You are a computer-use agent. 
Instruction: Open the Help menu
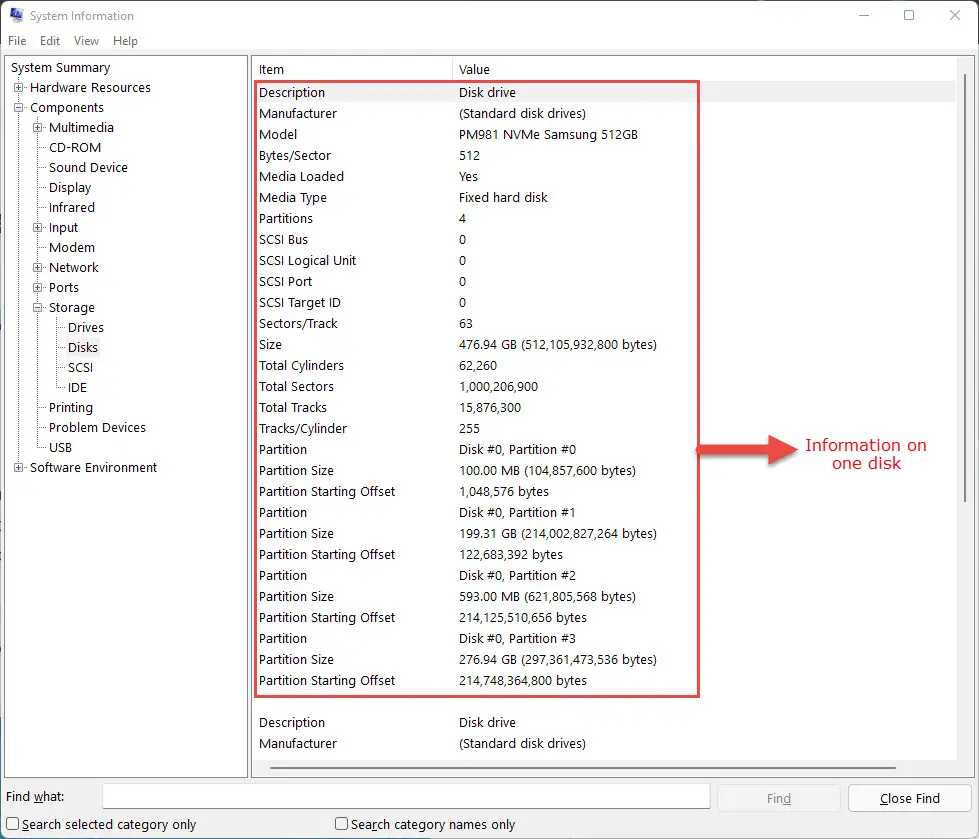coord(125,41)
